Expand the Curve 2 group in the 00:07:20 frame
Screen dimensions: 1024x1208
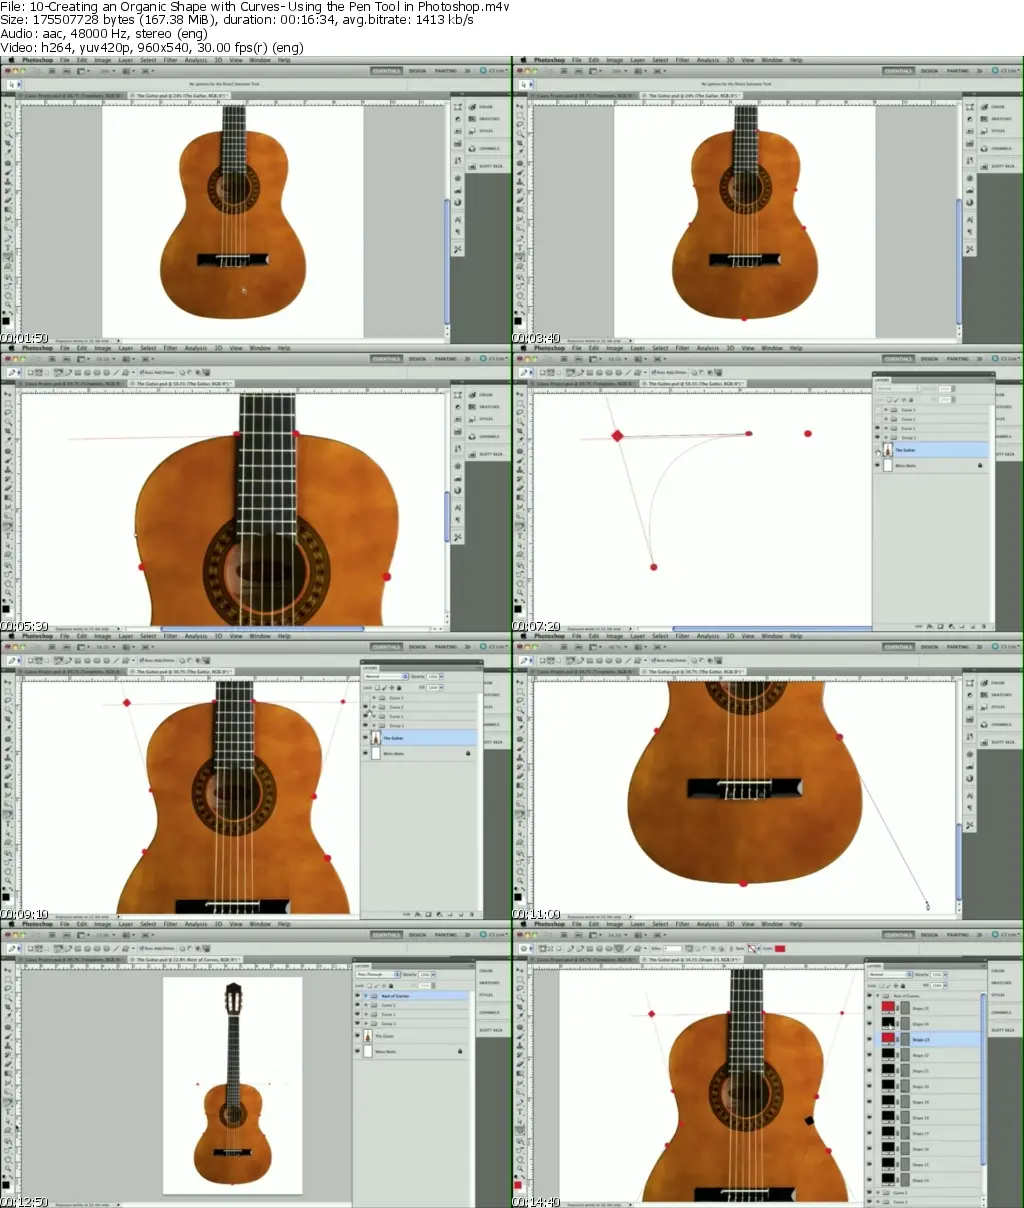pyautogui.click(x=886, y=419)
